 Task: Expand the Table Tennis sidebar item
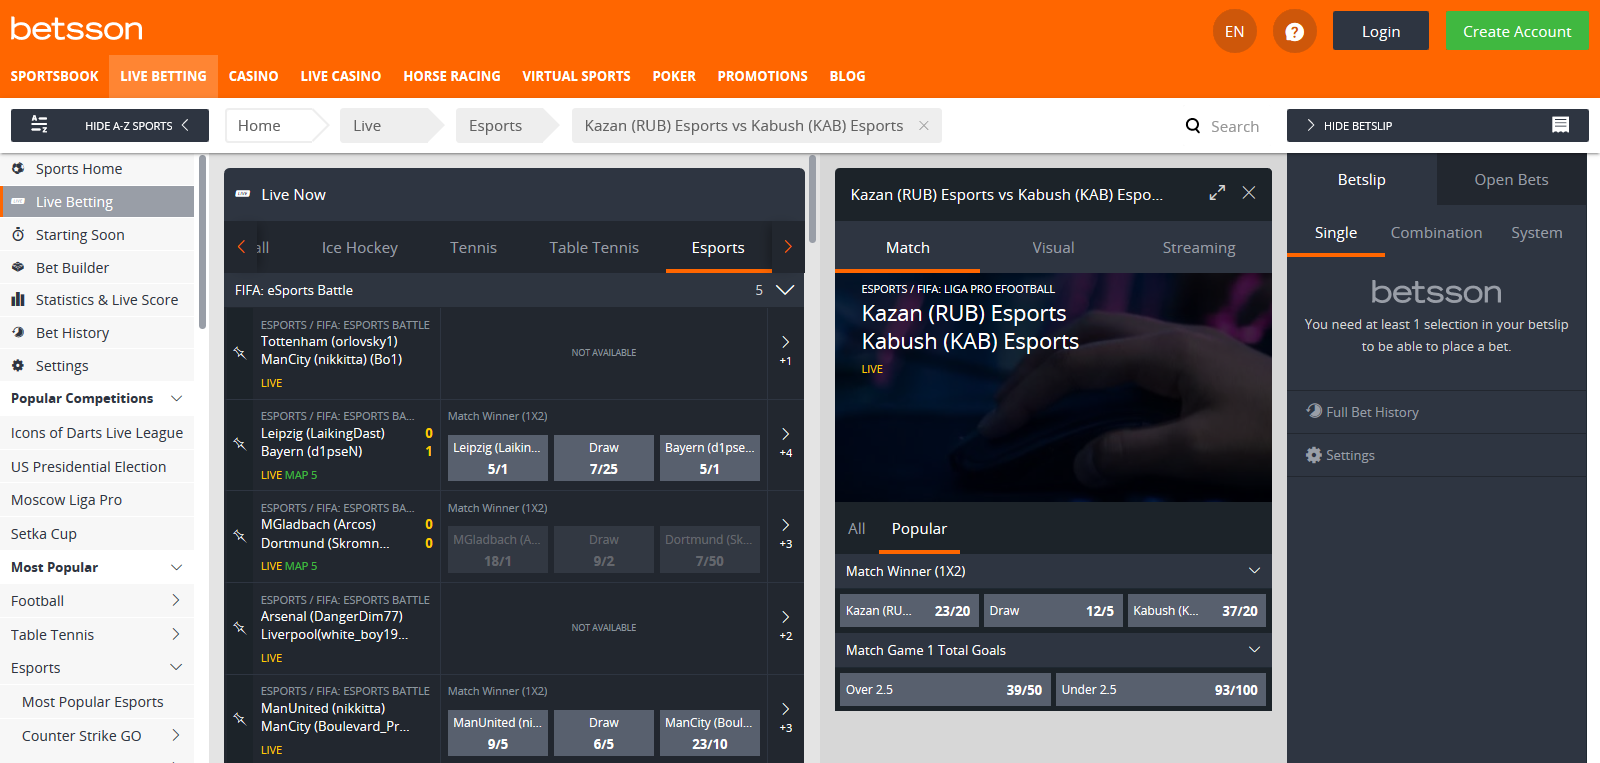click(x=177, y=634)
